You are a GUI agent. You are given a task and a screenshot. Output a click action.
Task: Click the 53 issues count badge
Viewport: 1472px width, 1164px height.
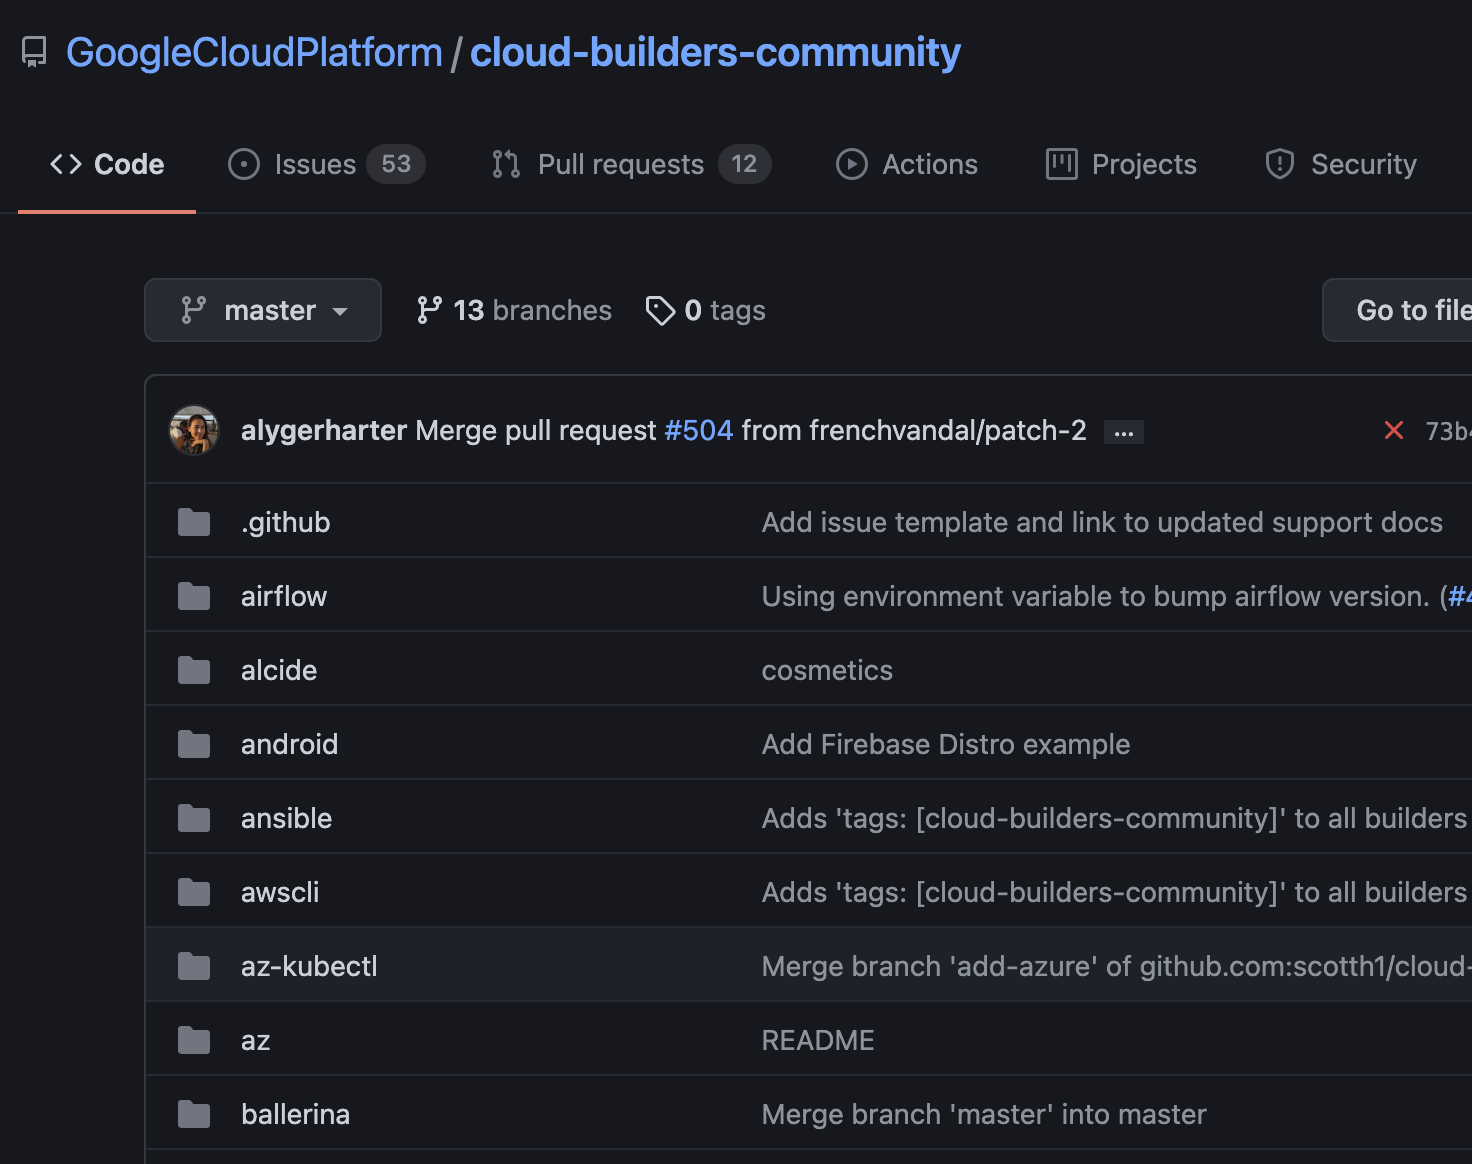point(396,164)
